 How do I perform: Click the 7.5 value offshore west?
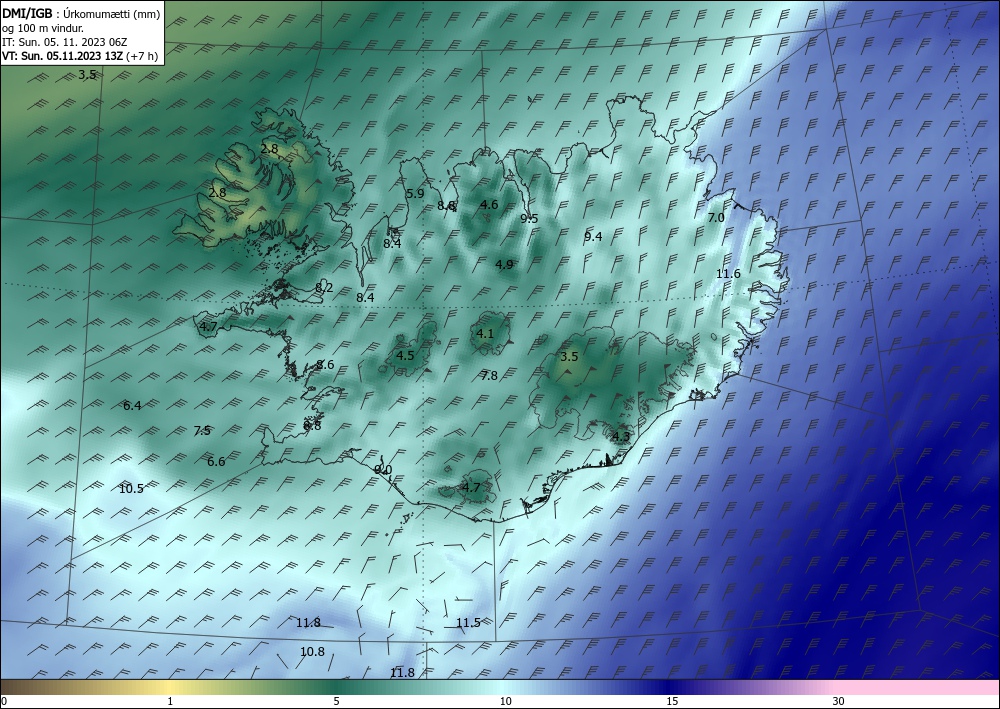[x=202, y=431]
